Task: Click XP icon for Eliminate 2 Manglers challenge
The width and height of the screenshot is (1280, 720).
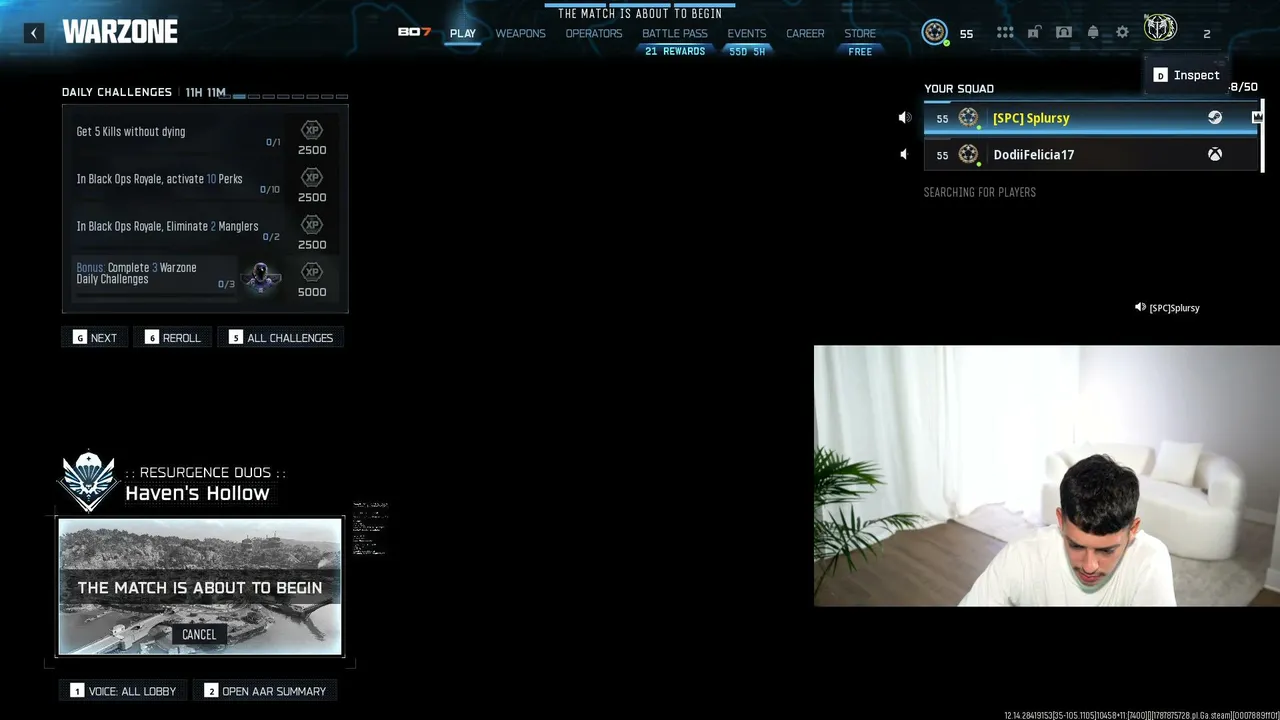Action: 312,225
